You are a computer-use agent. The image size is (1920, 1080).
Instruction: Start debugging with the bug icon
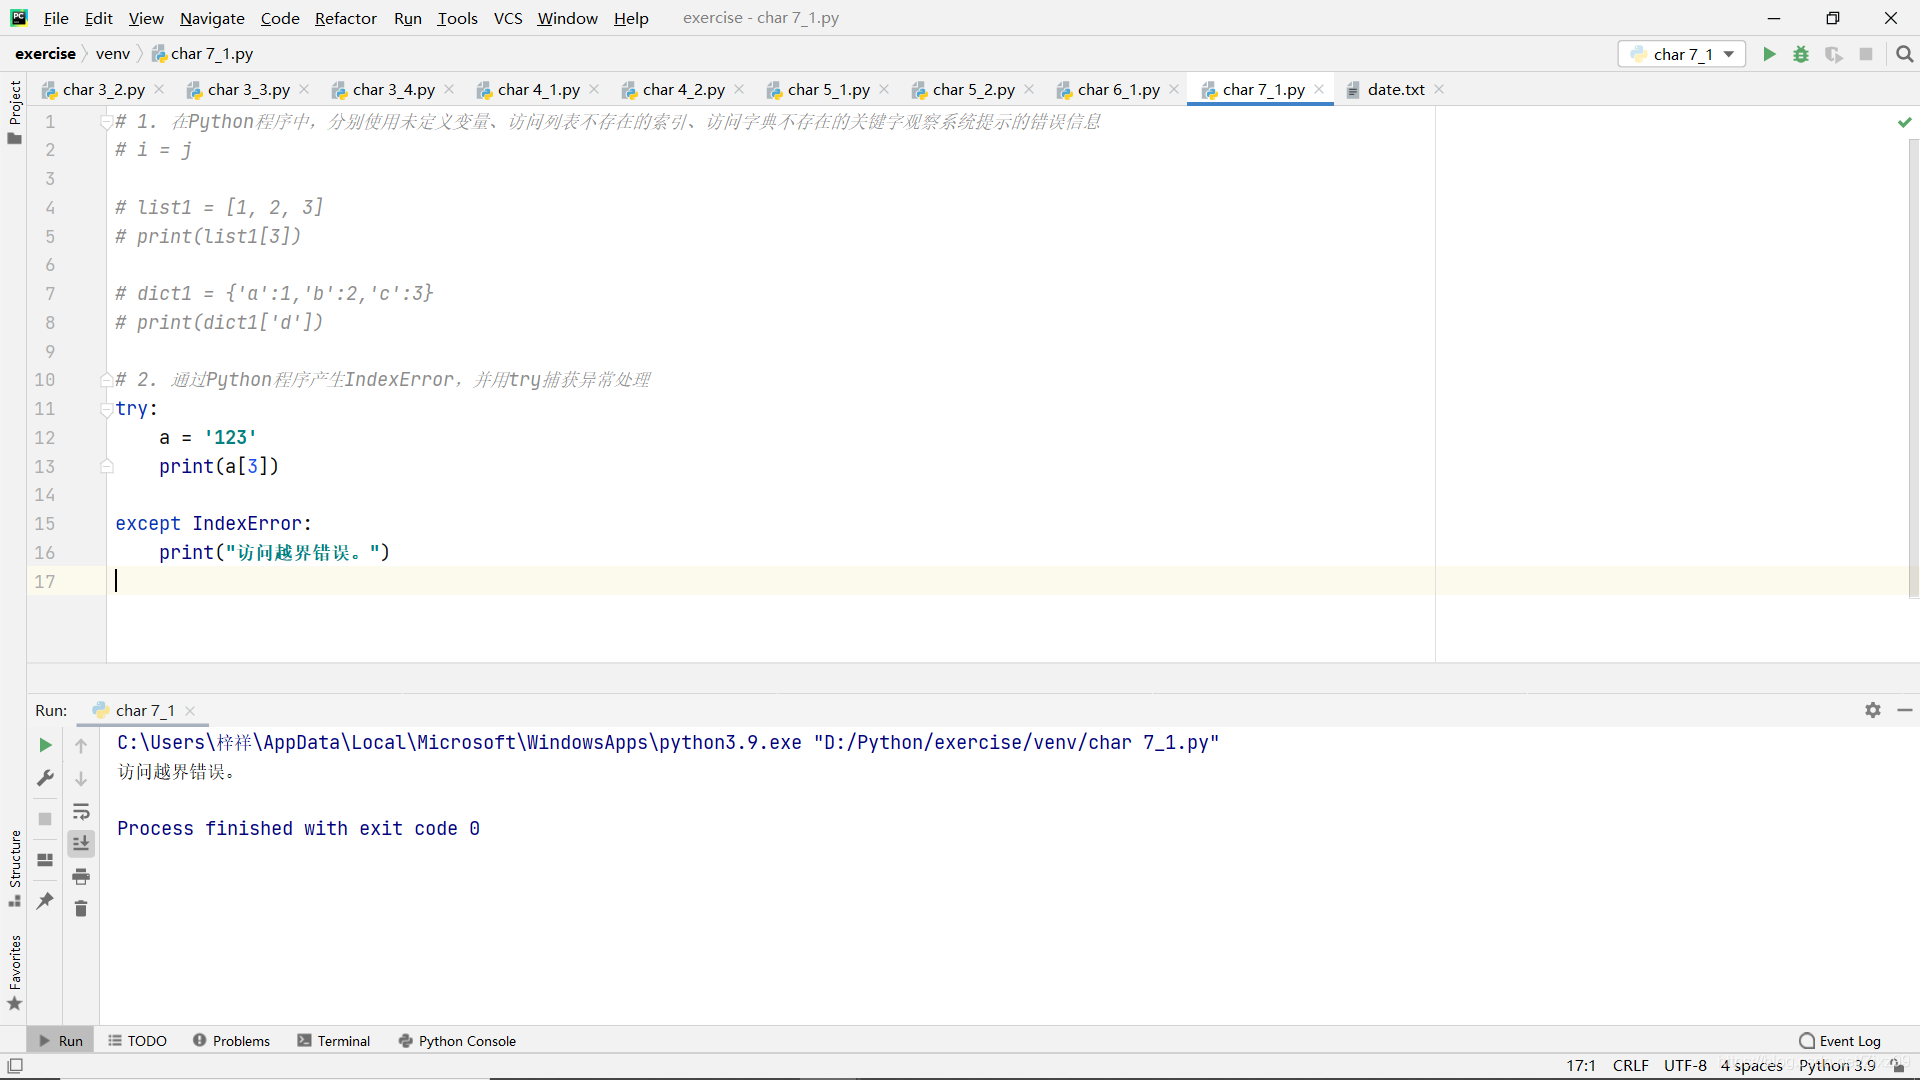click(x=1801, y=54)
